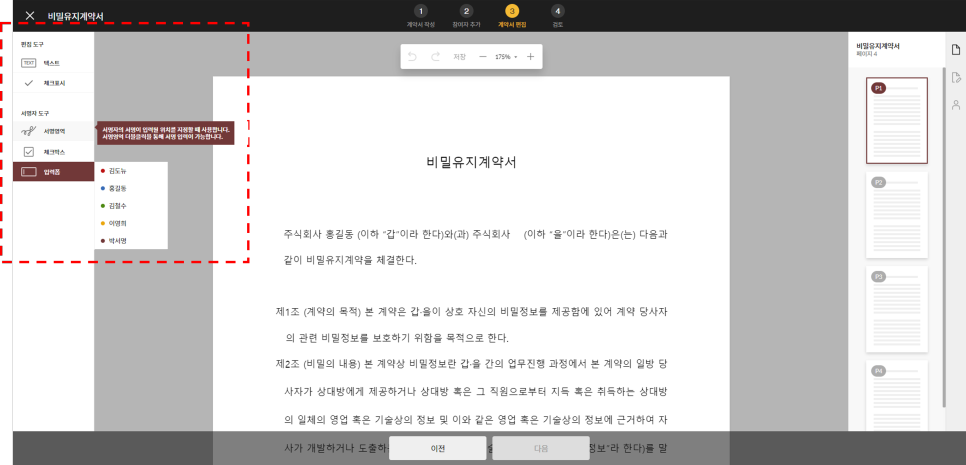Open the 175% zoom level dropdown

[506, 57]
